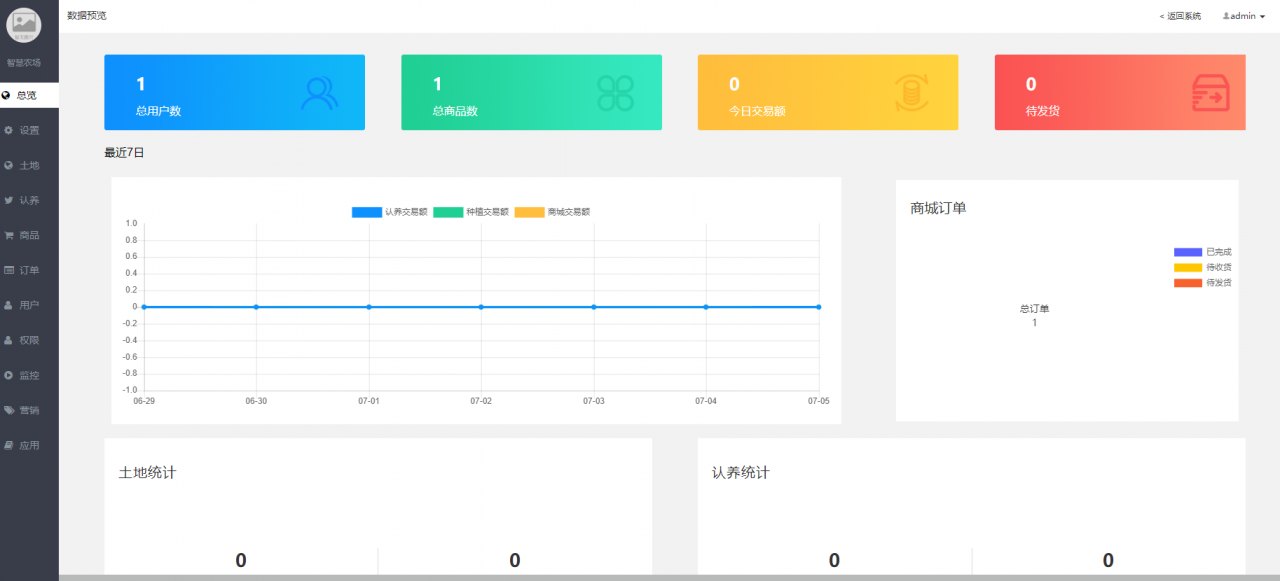Click the 返回系统 link
This screenshot has width=1280, height=581.
click(1180, 16)
